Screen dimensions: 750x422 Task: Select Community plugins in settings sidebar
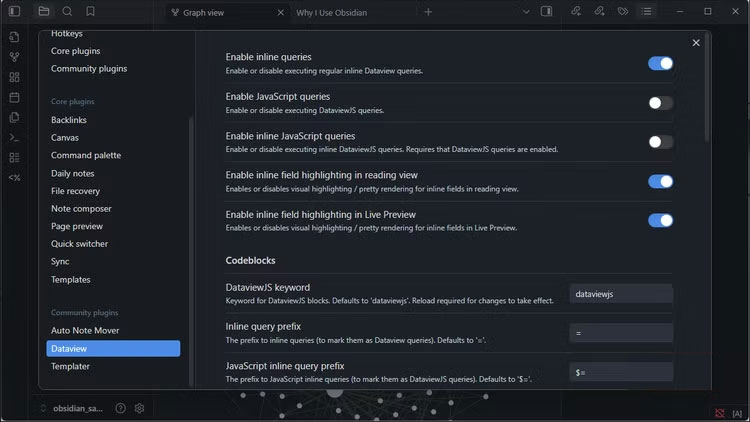(89, 68)
